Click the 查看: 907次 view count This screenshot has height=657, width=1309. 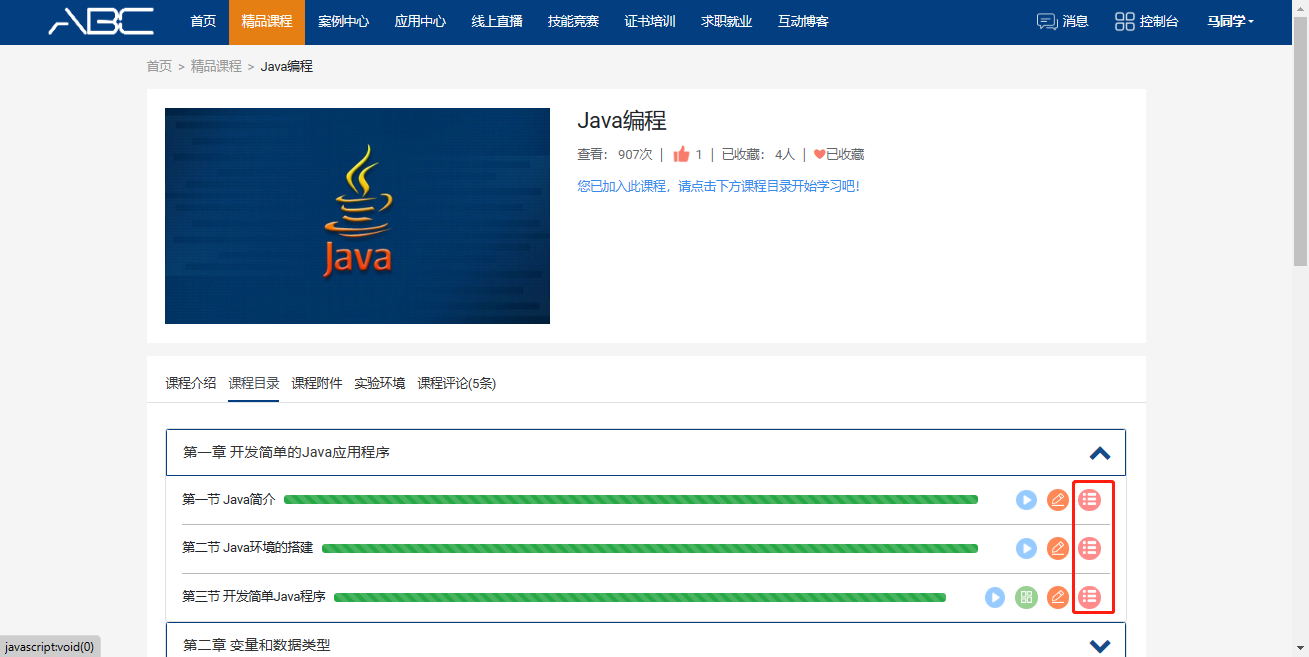coord(615,154)
